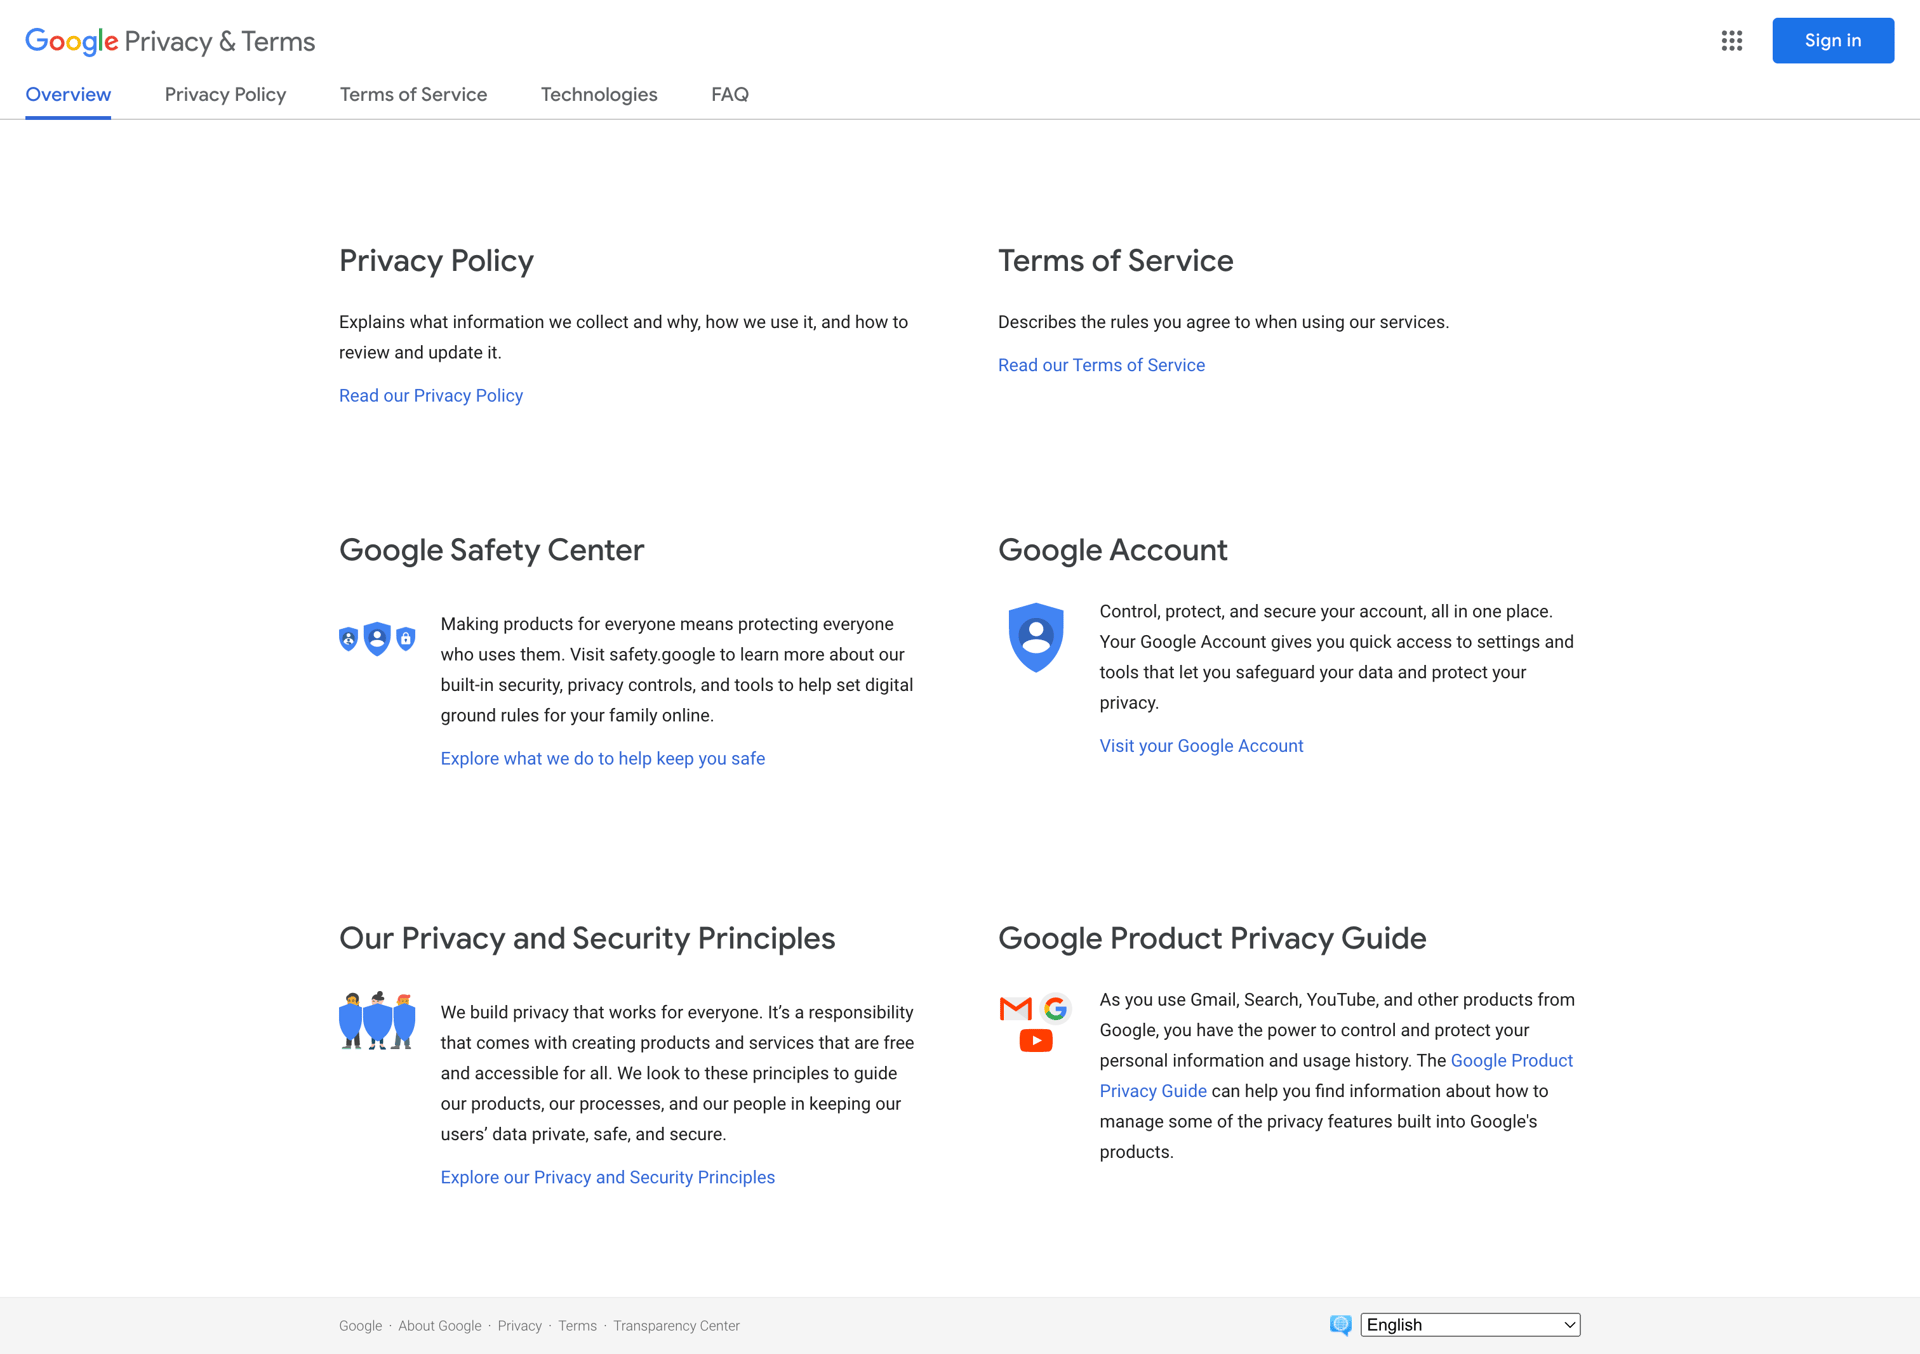Open Read our Privacy Policy link
Screen dimensions: 1920x1354
pos(430,395)
